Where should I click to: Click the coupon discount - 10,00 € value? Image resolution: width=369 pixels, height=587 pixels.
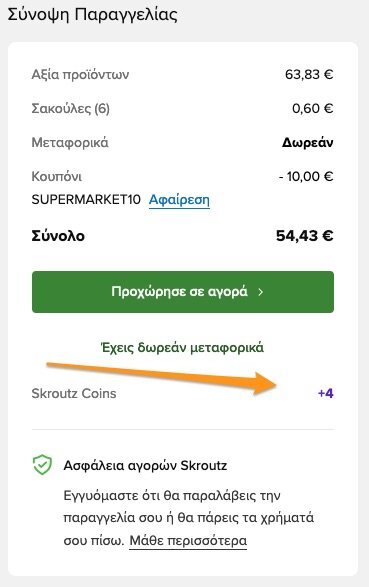[x=306, y=176]
